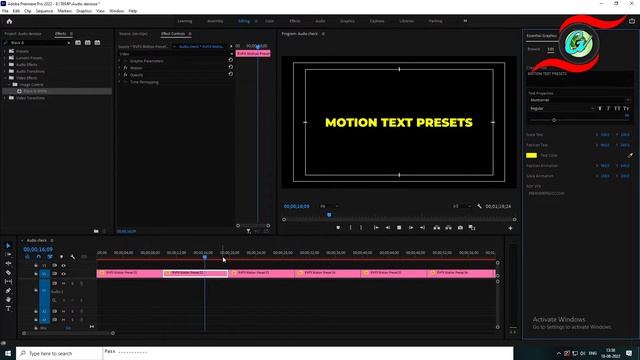Screen dimensions: 640x360
Task: Click Add Marker in timeline header
Action: tap(61, 257)
